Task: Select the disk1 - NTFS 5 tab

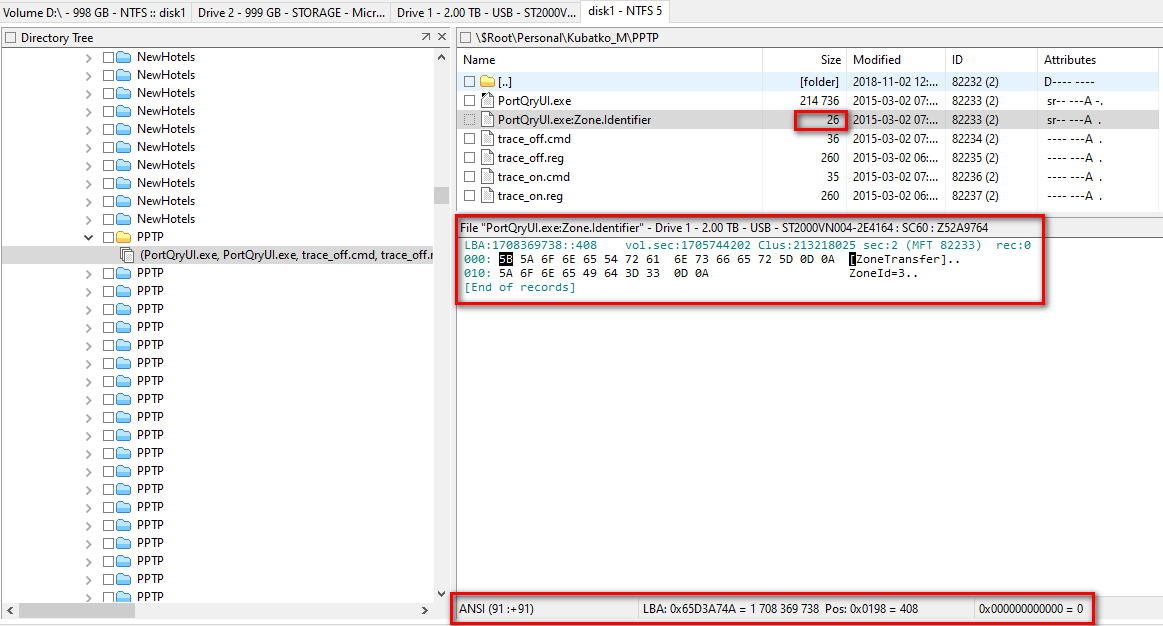Action: click(x=625, y=11)
